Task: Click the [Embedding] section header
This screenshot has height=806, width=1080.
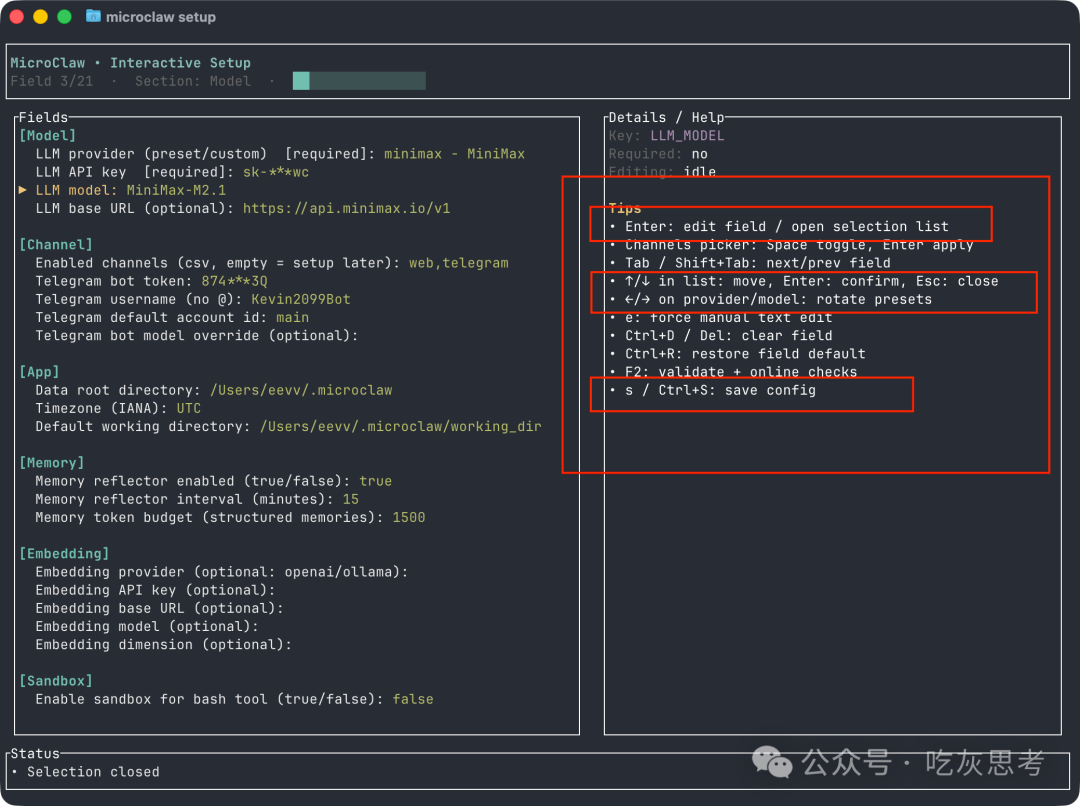Action: coord(64,553)
